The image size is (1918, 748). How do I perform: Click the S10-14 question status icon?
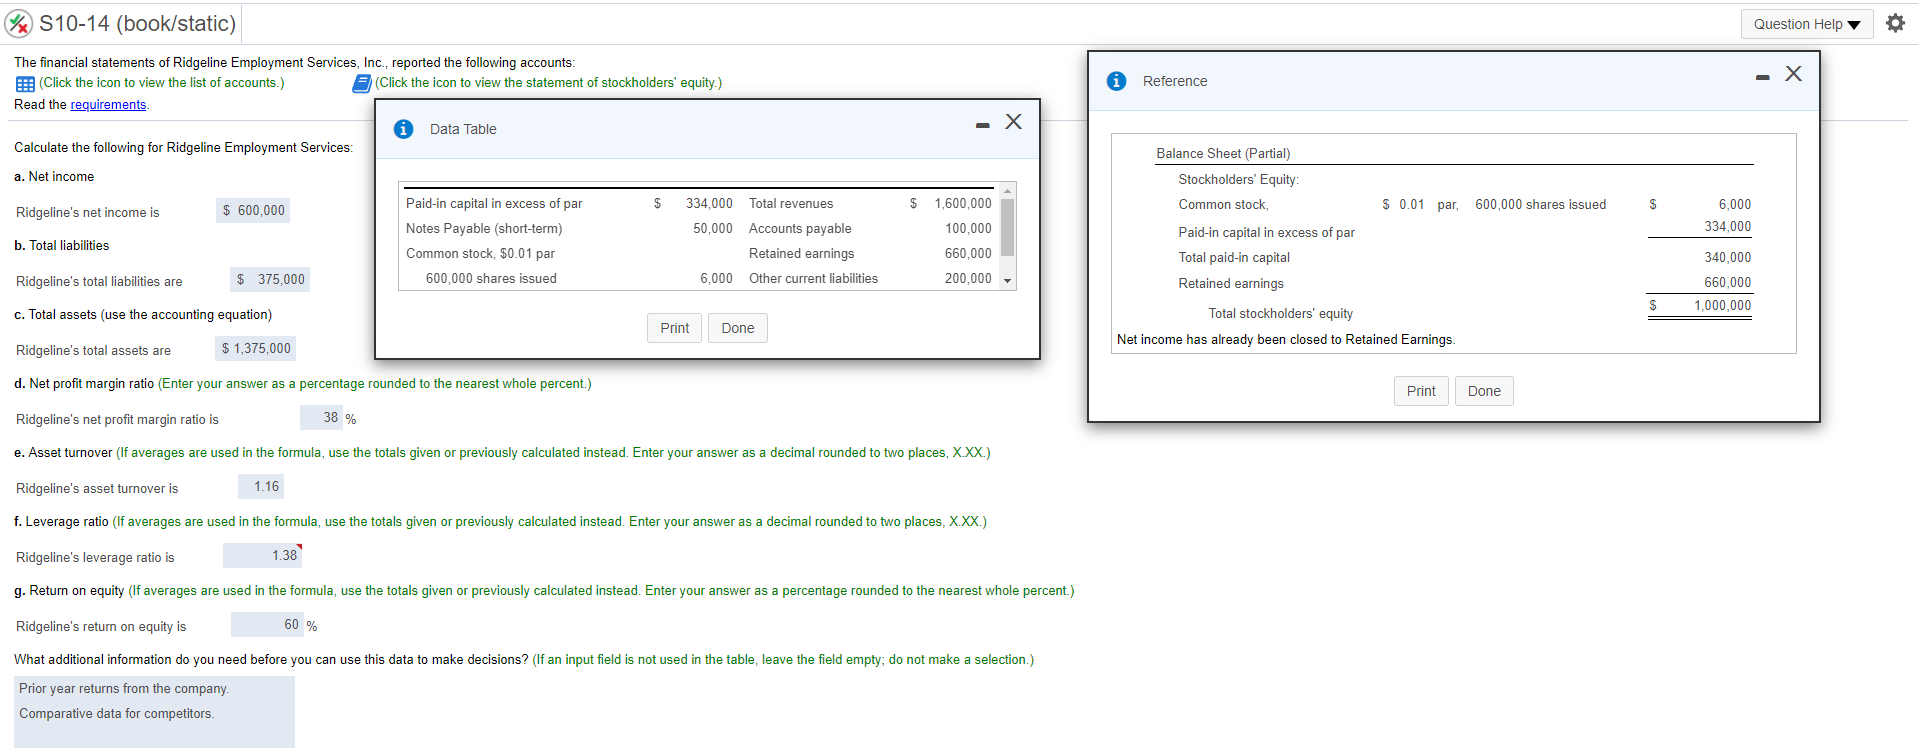click(x=19, y=23)
